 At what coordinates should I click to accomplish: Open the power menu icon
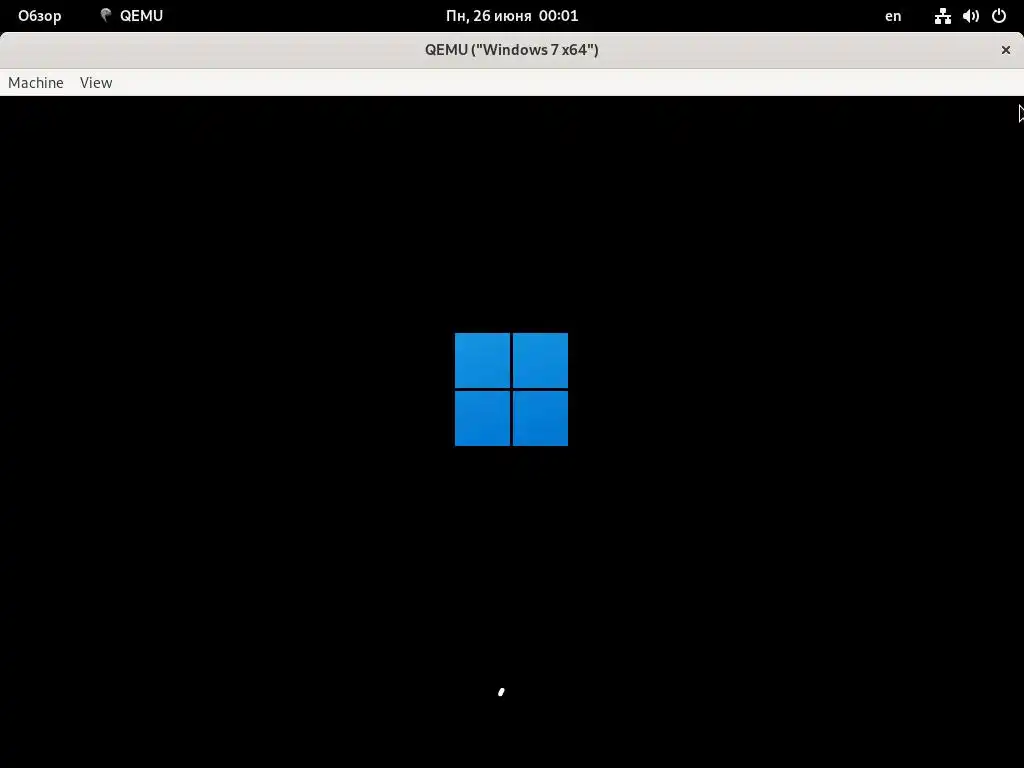(x=999, y=16)
